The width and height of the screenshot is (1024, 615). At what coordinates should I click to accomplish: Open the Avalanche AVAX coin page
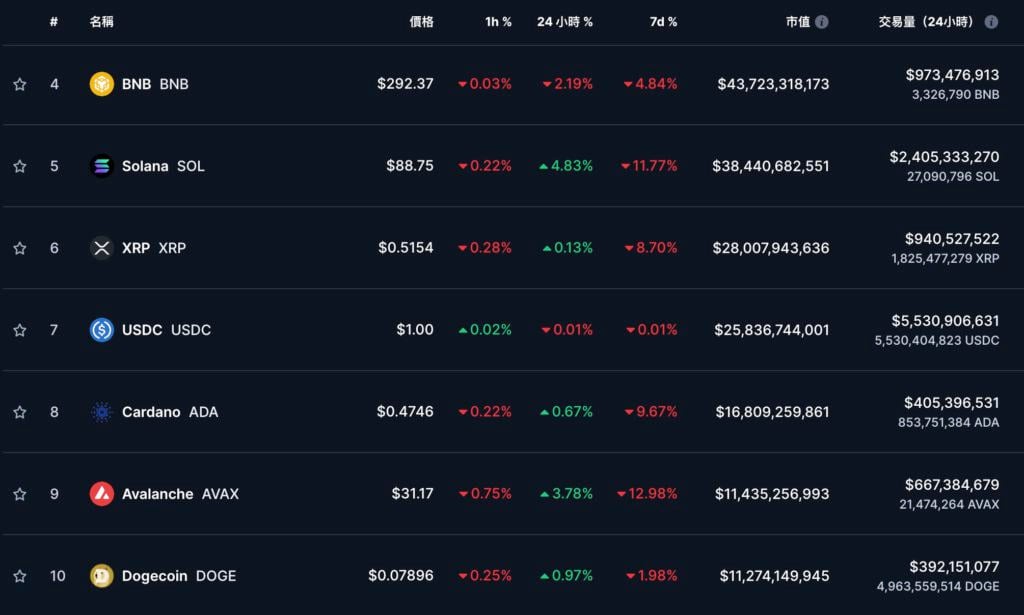(x=180, y=494)
